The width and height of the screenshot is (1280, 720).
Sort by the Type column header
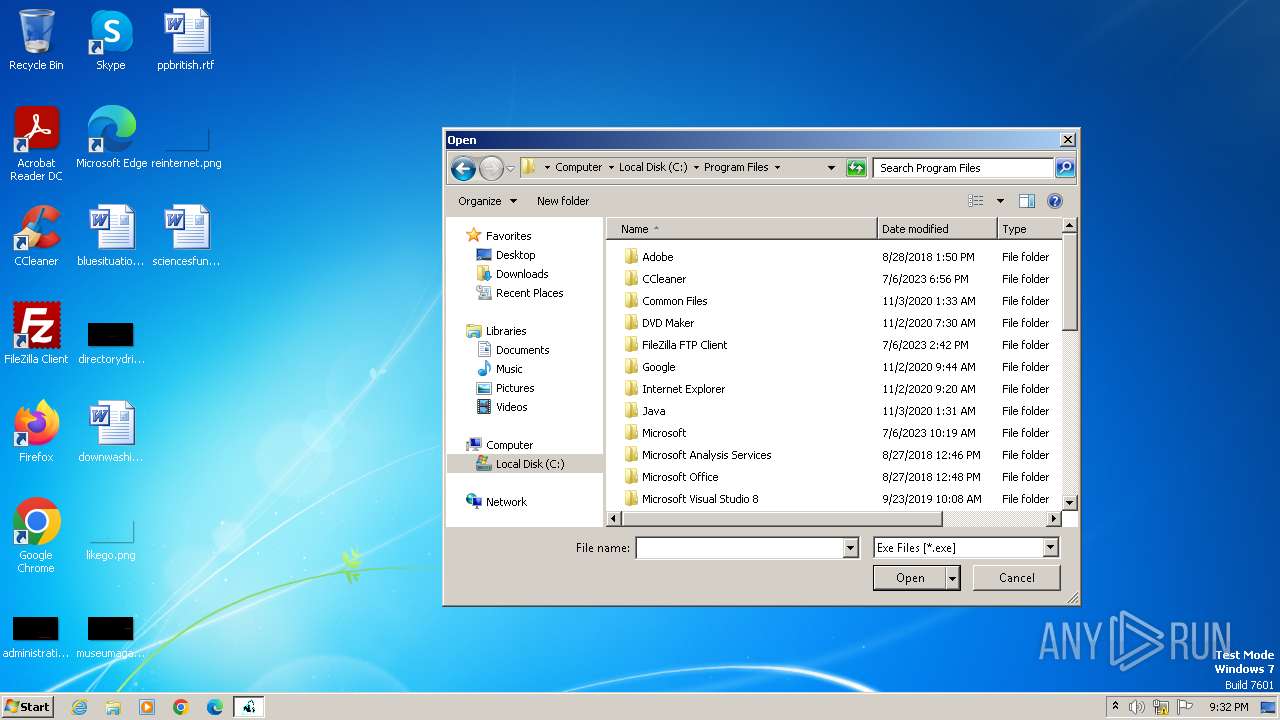click(1028, 229)
